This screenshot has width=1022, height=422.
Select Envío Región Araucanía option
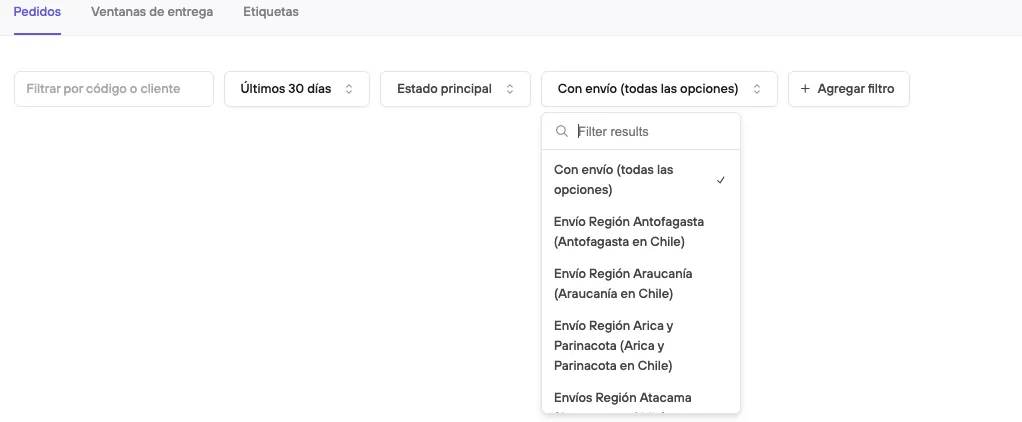[641, 283]
